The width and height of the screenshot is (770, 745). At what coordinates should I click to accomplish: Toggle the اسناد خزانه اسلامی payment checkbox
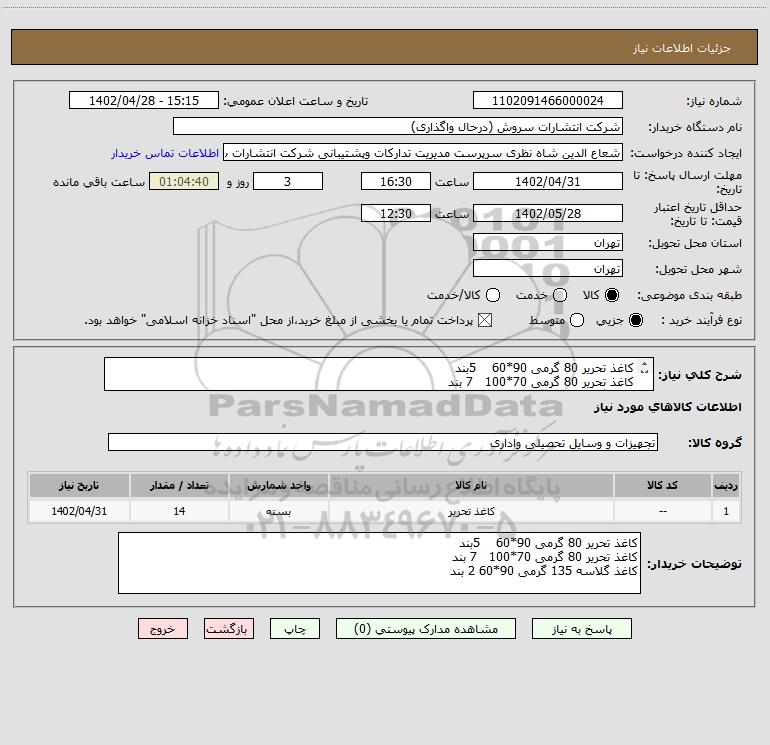(485, 320)
